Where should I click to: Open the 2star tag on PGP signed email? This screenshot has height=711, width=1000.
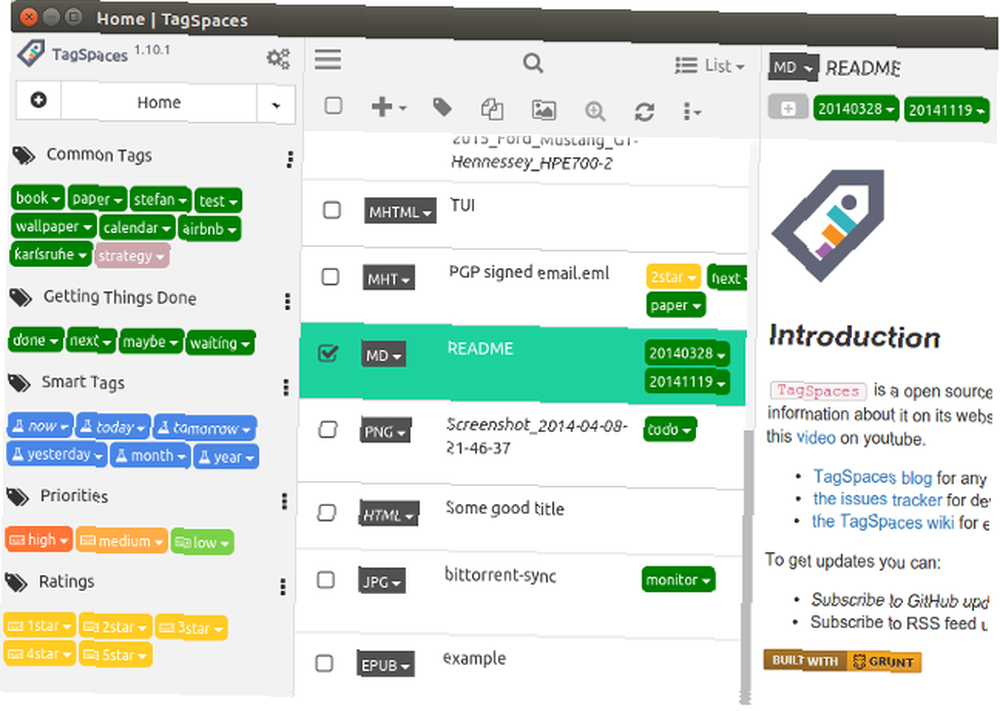tap(673, 277)
